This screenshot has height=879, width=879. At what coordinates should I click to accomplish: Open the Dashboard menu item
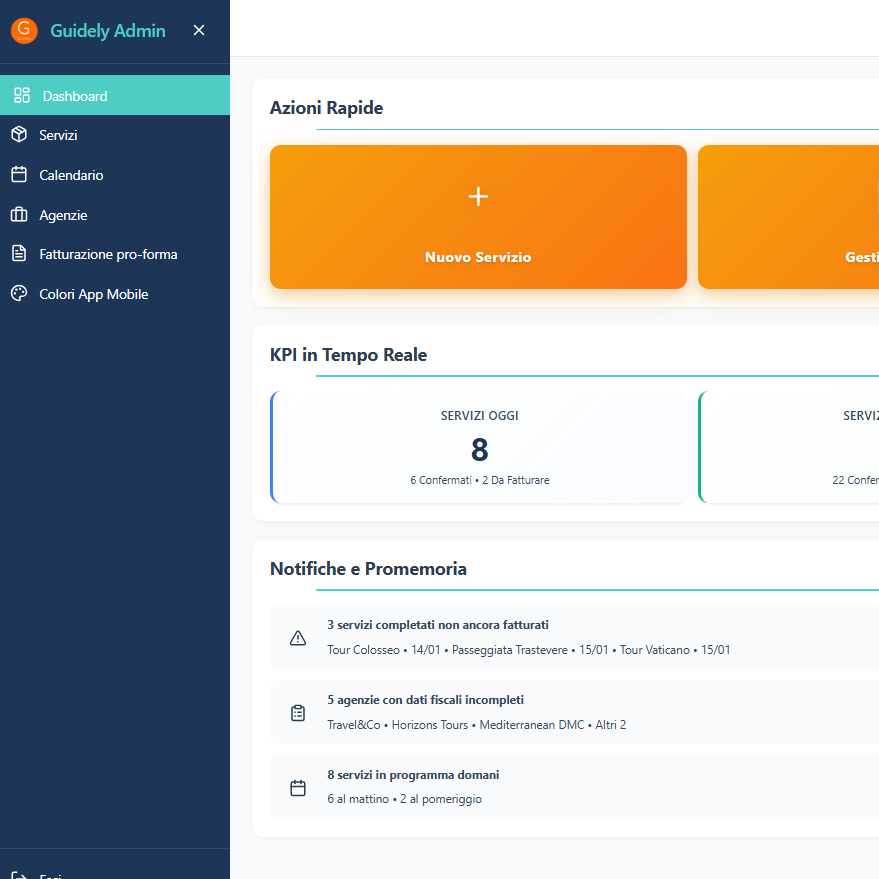coord(115,95)
